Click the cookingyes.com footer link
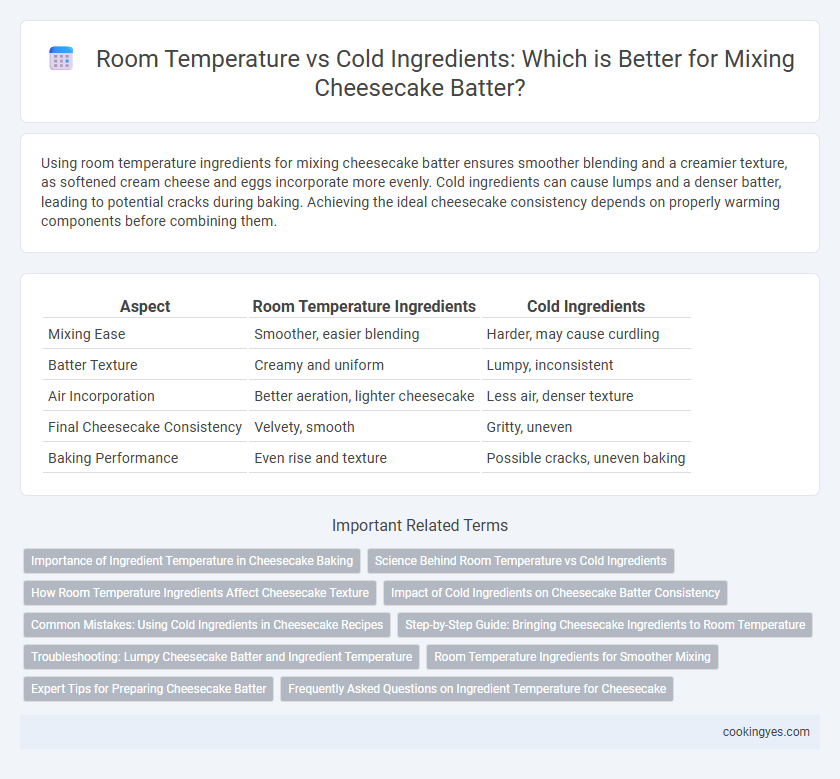The width and height of the screenshot is (840, 779). [x=766, y=732]
